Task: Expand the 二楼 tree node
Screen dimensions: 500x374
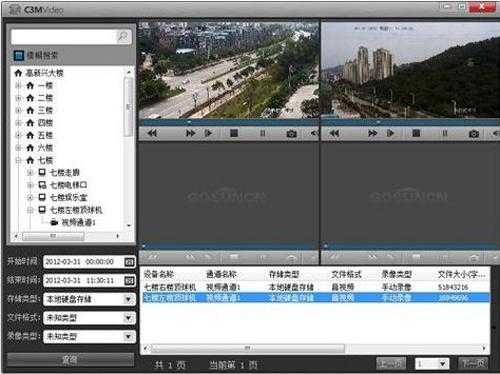Action: pyautogui.click(x=18, y=98)
